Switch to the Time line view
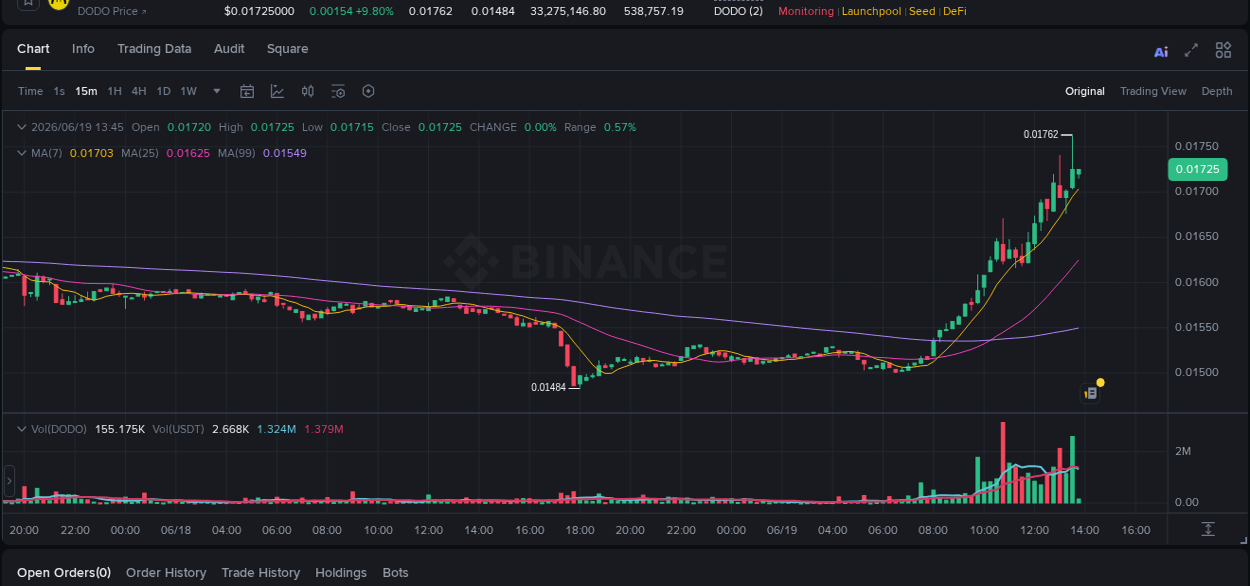Image resolution: width=1250 pixels, height=586 pixels. pyautogui.click(x=31, y=91)
